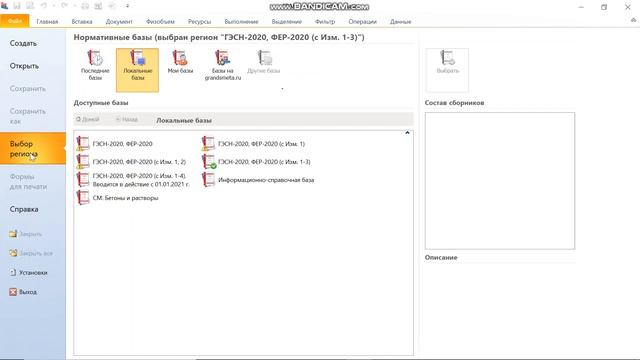Click the application icon in title bar
Screen dimensions: 640x360
(4, 6)
